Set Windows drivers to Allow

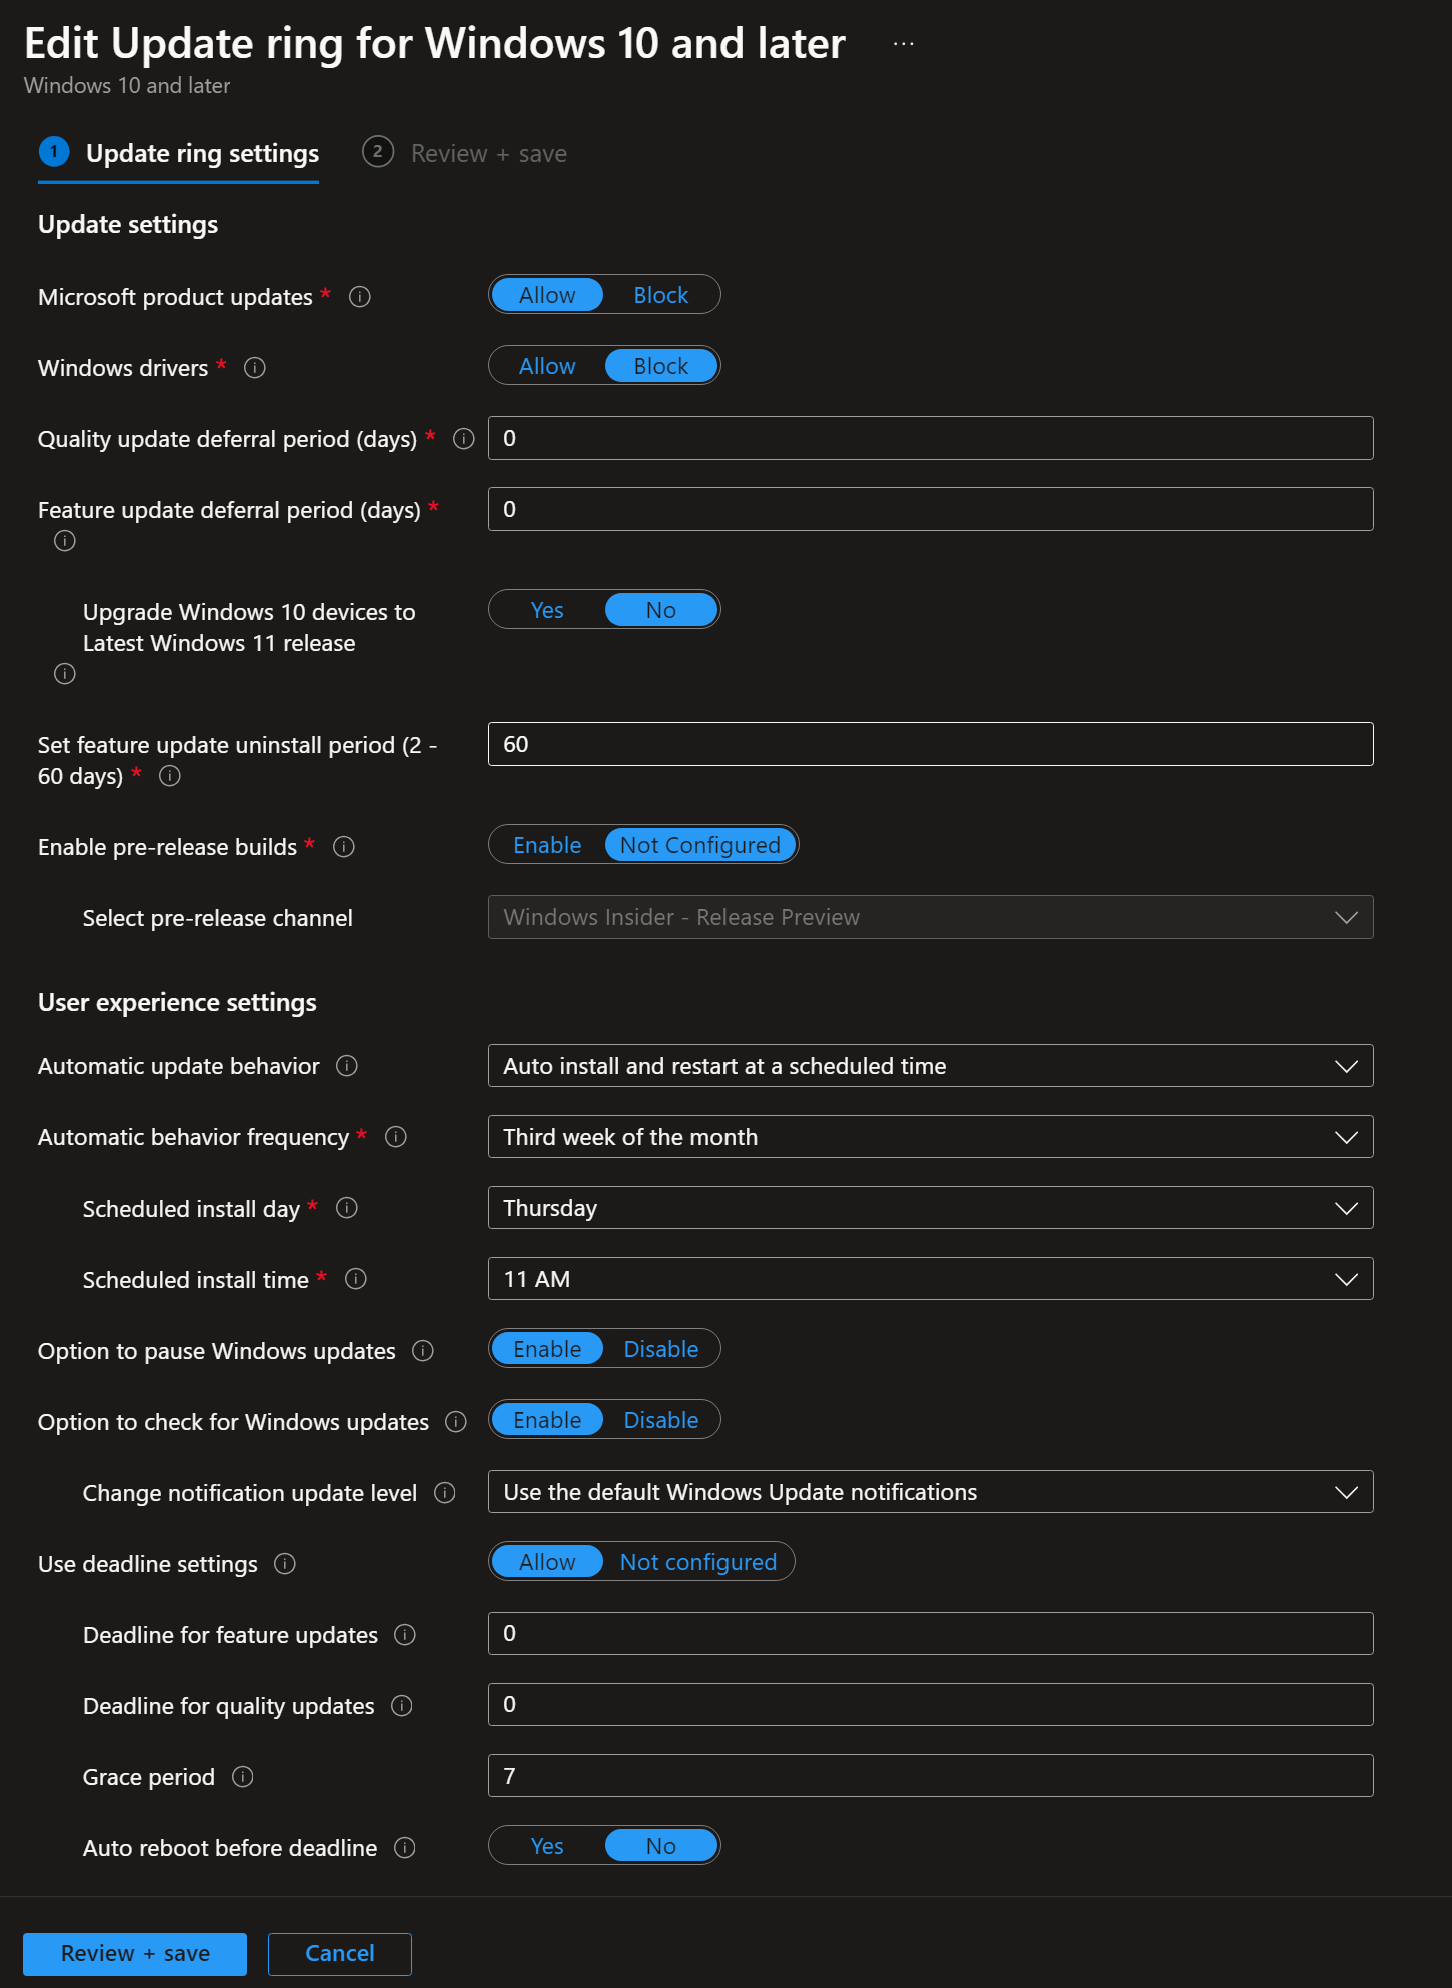(547, 366)
